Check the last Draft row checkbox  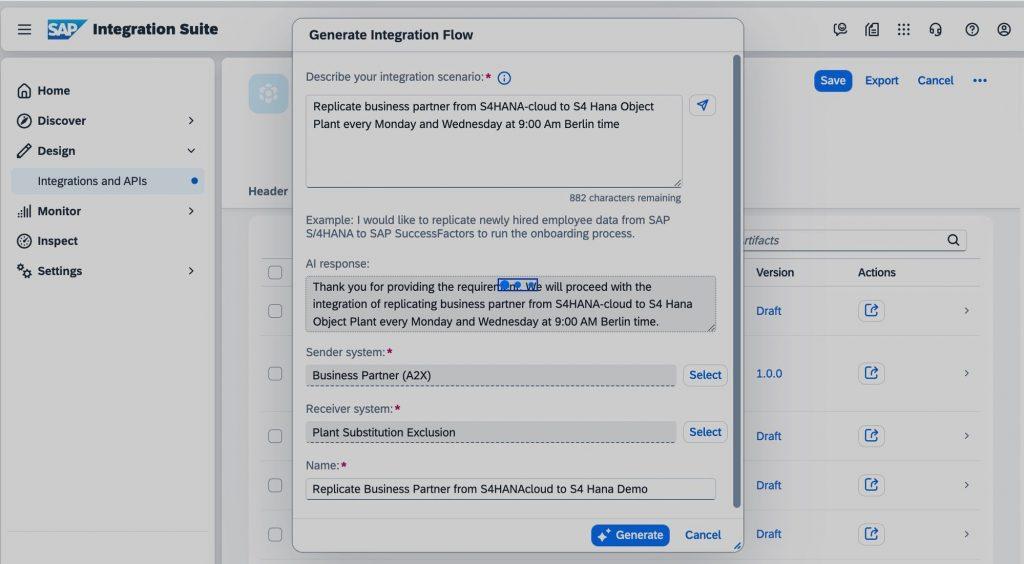(275, 534)
